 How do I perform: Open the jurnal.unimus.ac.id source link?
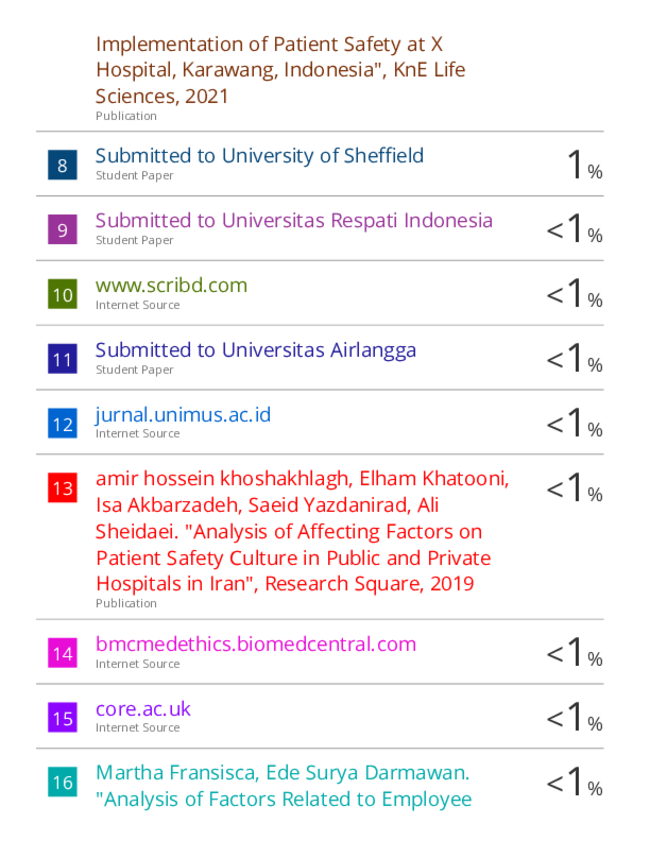(x=183, y=415)
